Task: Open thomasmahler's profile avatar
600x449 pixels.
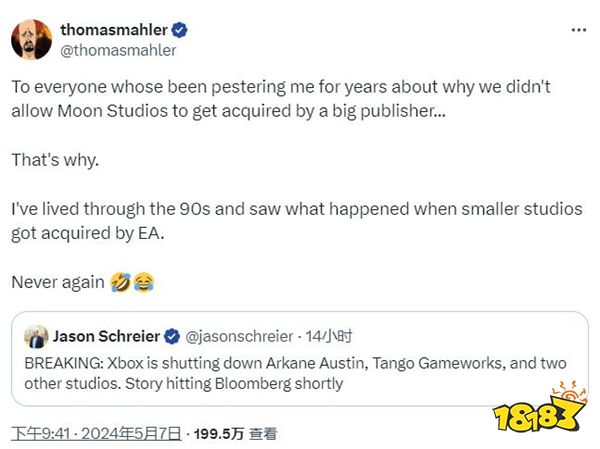Action: tap(31, 39)
